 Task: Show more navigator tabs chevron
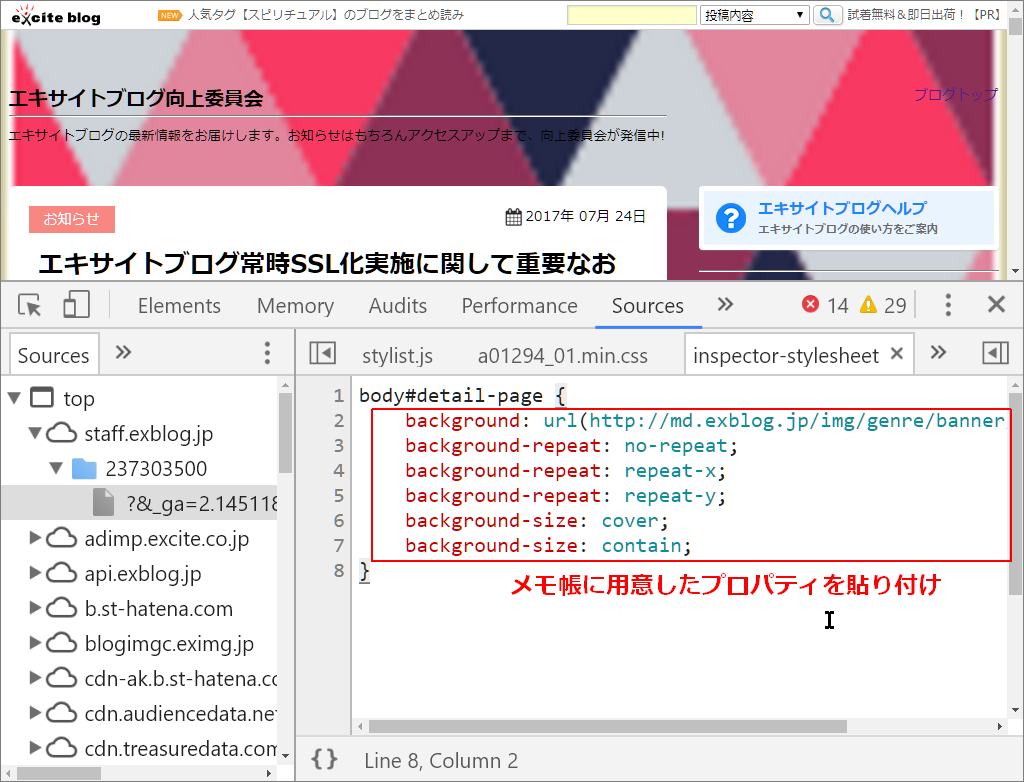pyautogui.click(x=123, y=353)
